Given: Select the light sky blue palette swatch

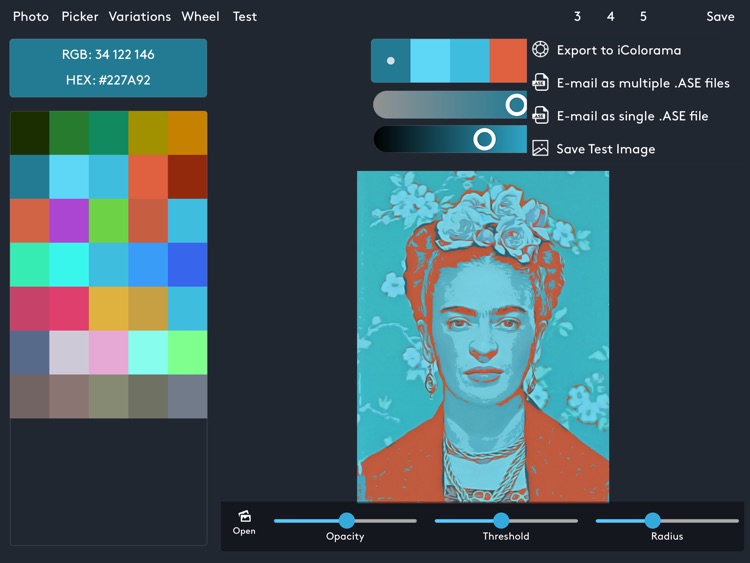Looking at the screenshot, I should click(430, 61).
